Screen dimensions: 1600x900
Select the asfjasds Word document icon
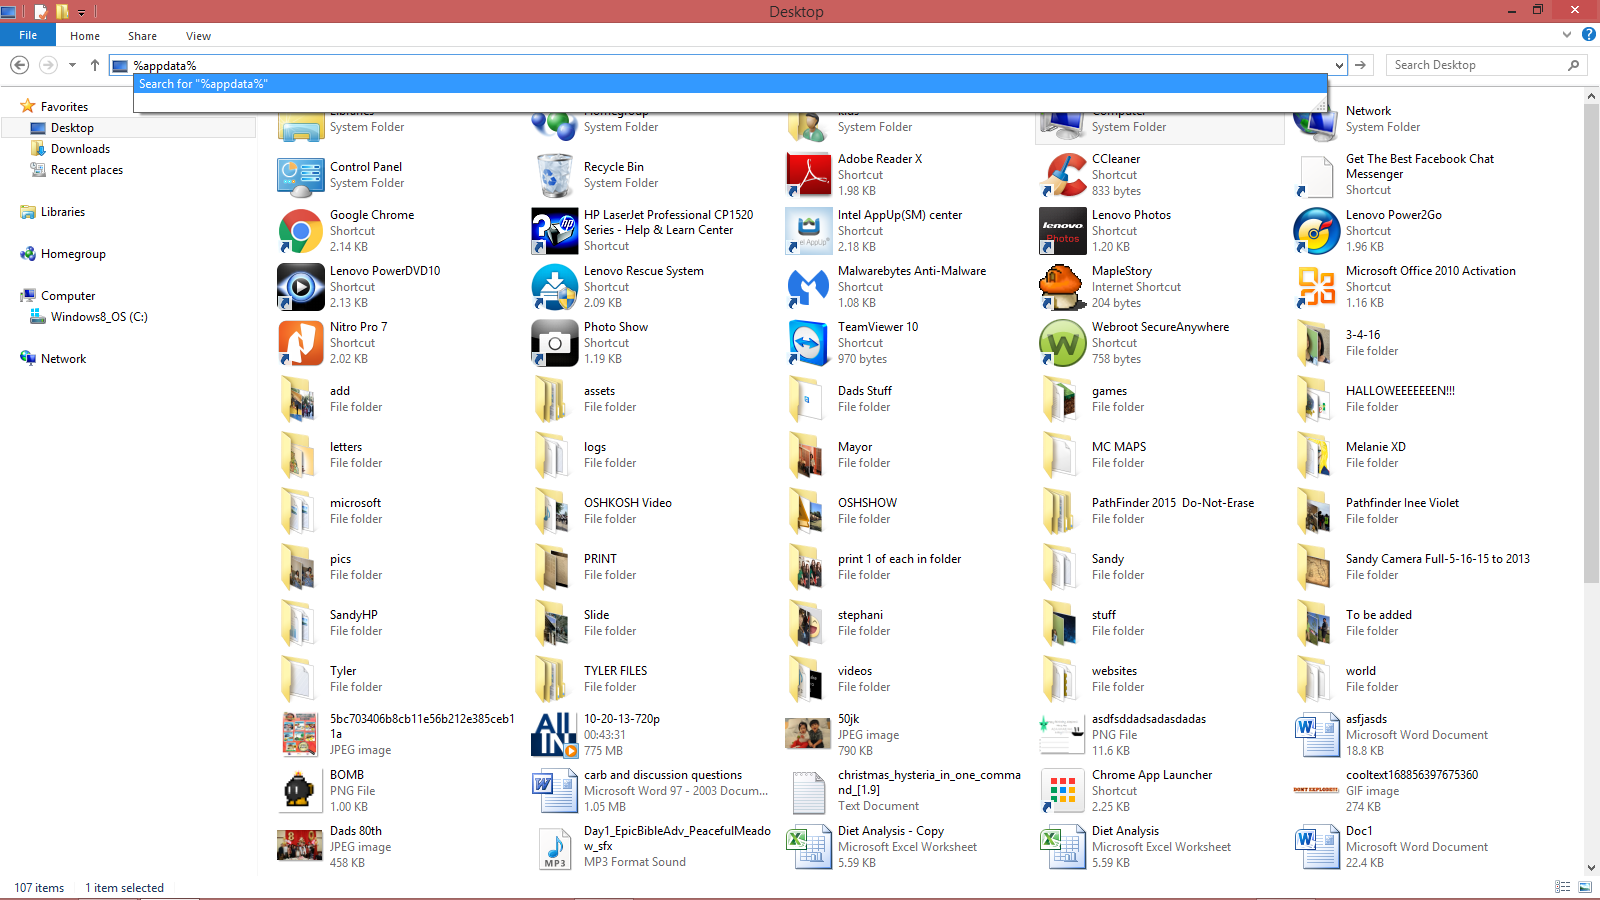click(1316, 735)
